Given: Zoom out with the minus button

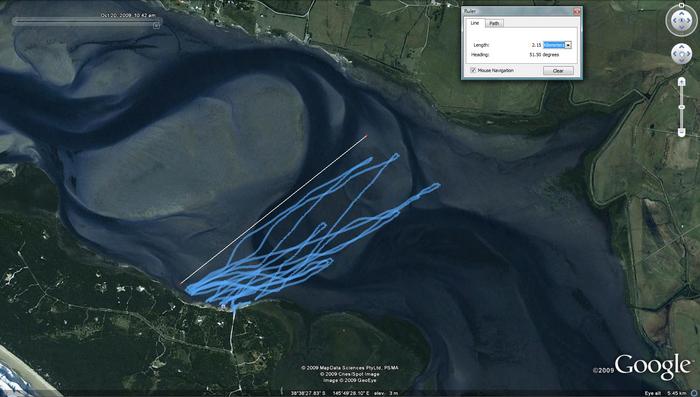Looking at the screenshot, I should coord(681,133).
